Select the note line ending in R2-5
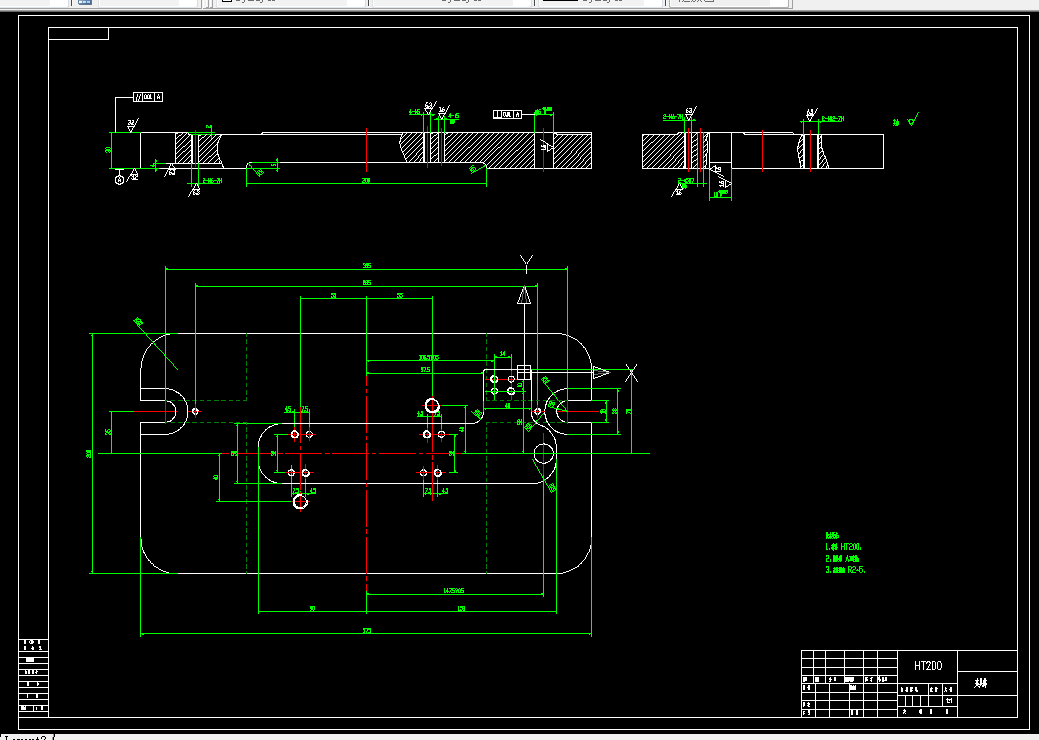The width and height of the screenshot is (1039, 740). coord(846,570)
